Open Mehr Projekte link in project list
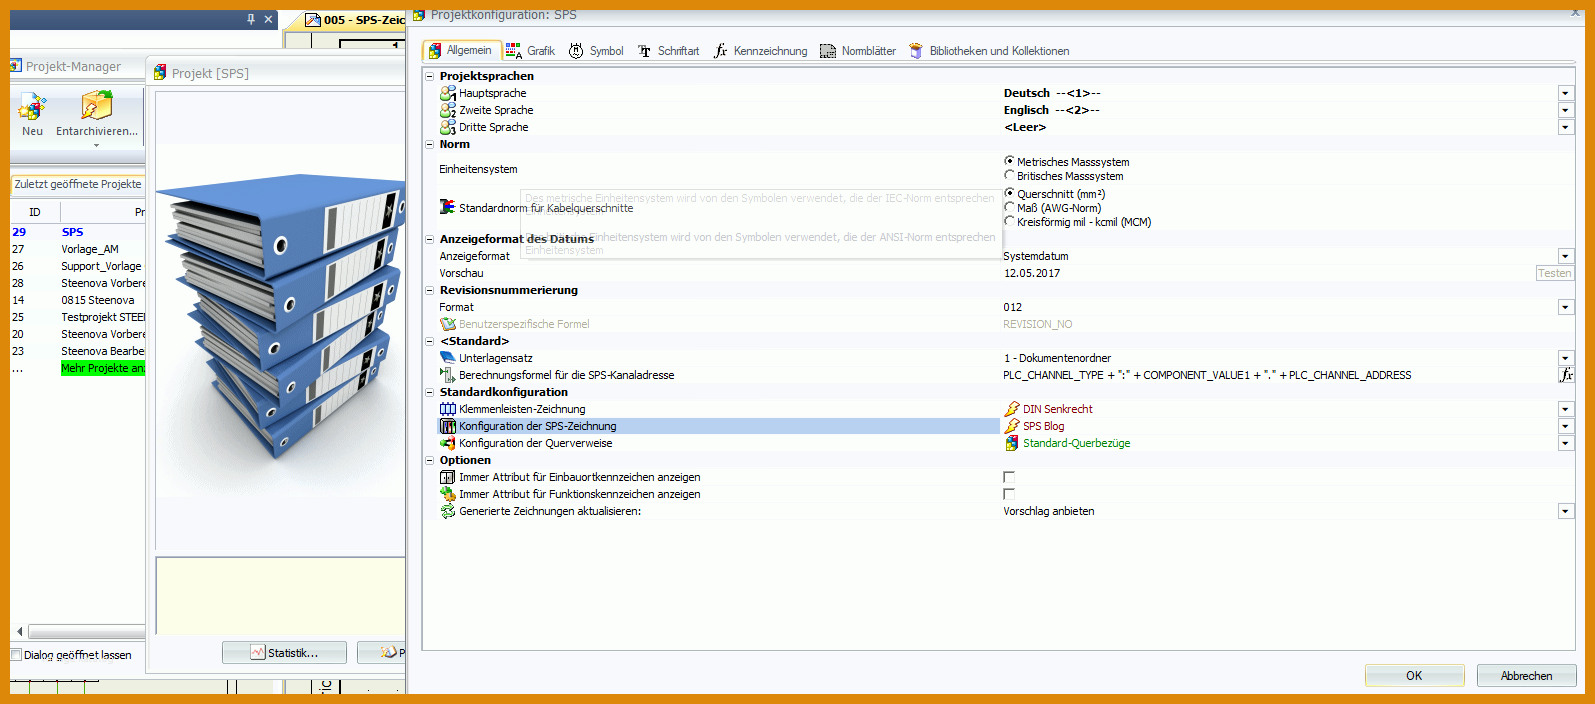The height and width of the screenshot is (704, 1595). click(x=102, y=368)
